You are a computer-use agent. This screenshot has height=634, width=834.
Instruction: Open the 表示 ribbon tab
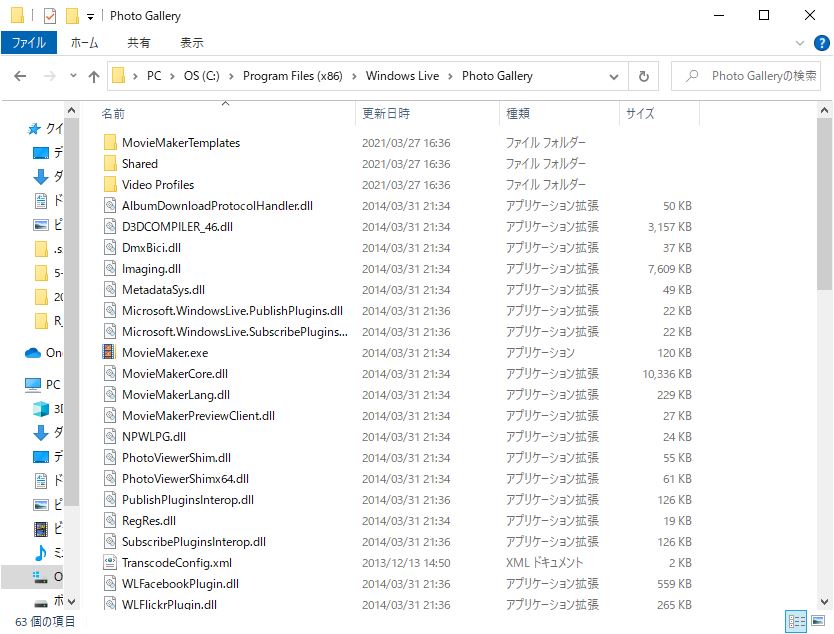coord(192,43)
